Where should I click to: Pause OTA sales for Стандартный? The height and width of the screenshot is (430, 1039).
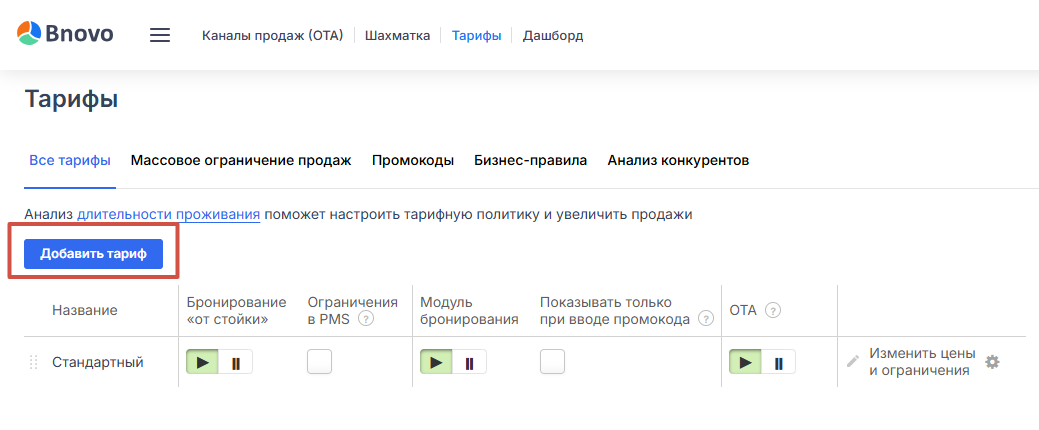(778, 362)
